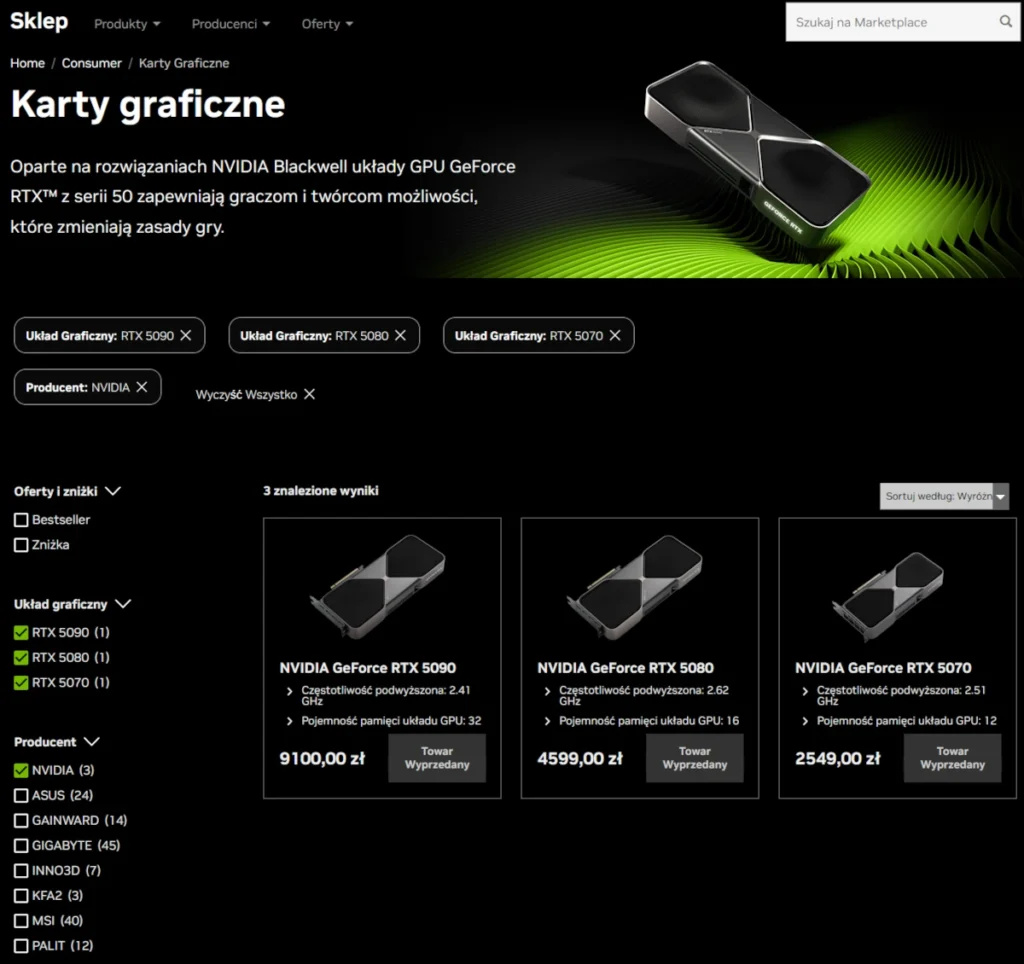Viewport: 1024px width, 964px height.
Task: Remove the RTX 5090 filter chip
Action: coord(186,336)
